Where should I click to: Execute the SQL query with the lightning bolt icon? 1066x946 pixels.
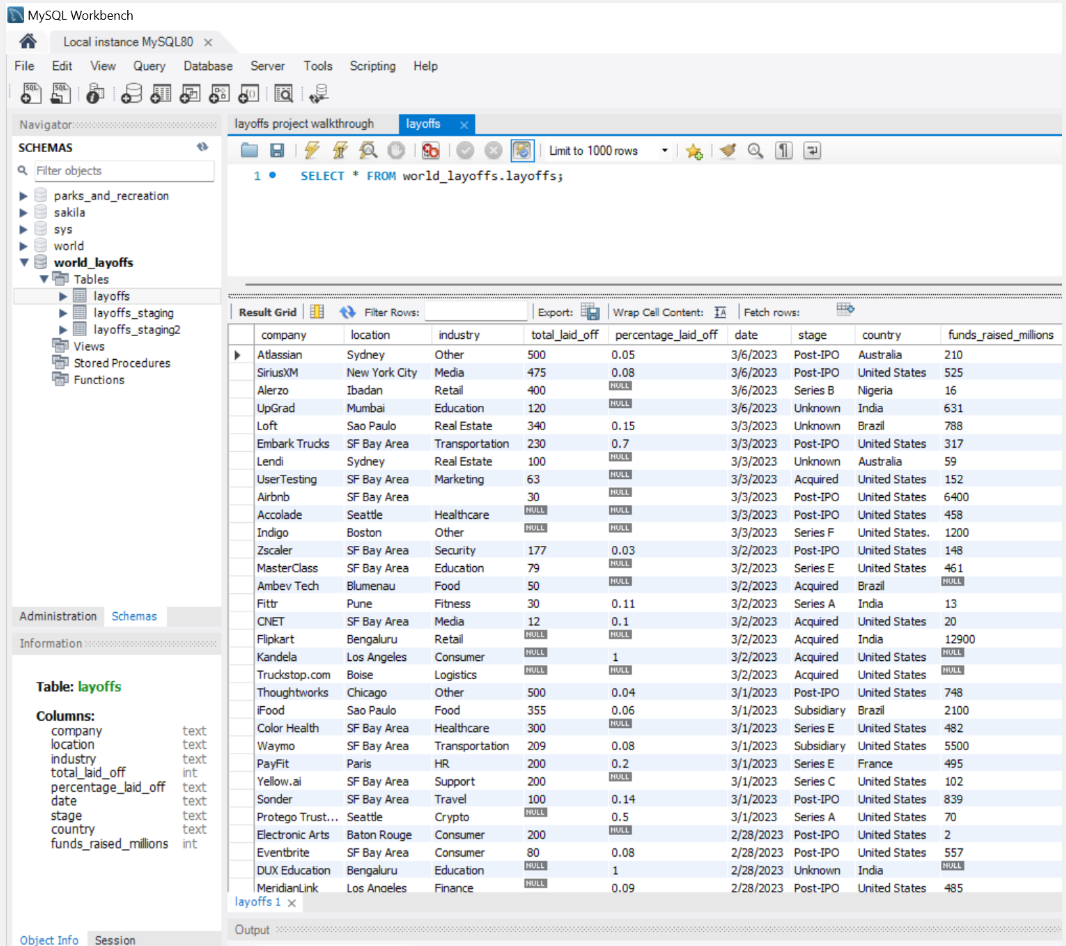coord(312,150)
